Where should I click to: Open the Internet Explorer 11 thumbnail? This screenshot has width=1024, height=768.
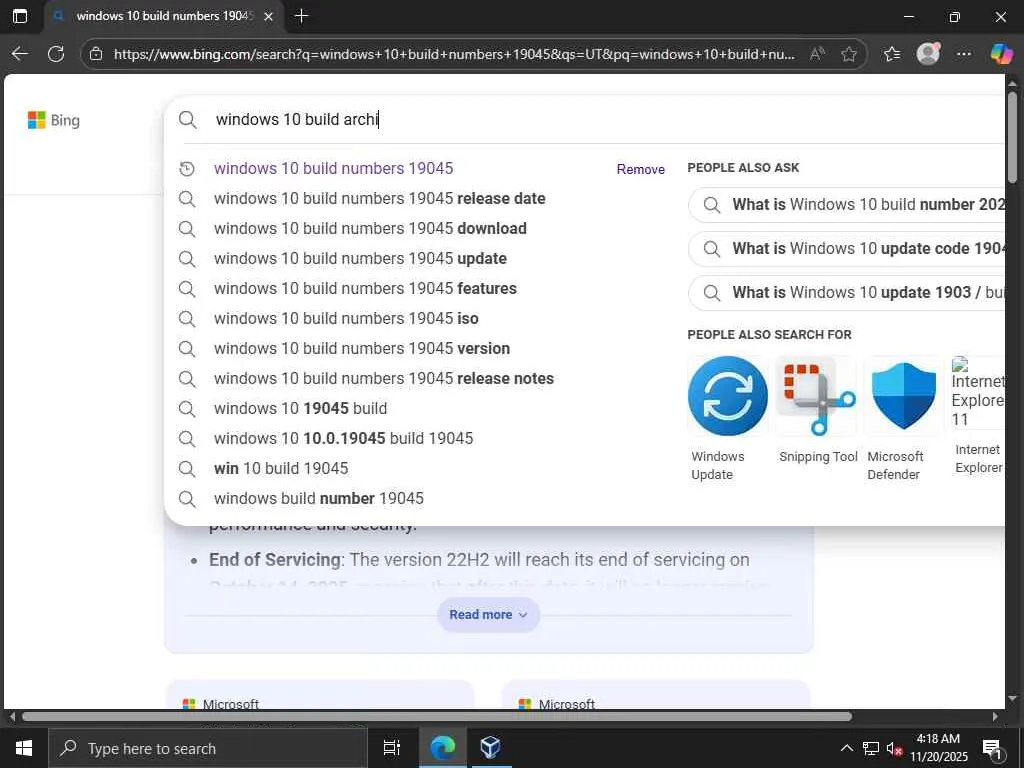pyautogui.click(x=978, y=393)
